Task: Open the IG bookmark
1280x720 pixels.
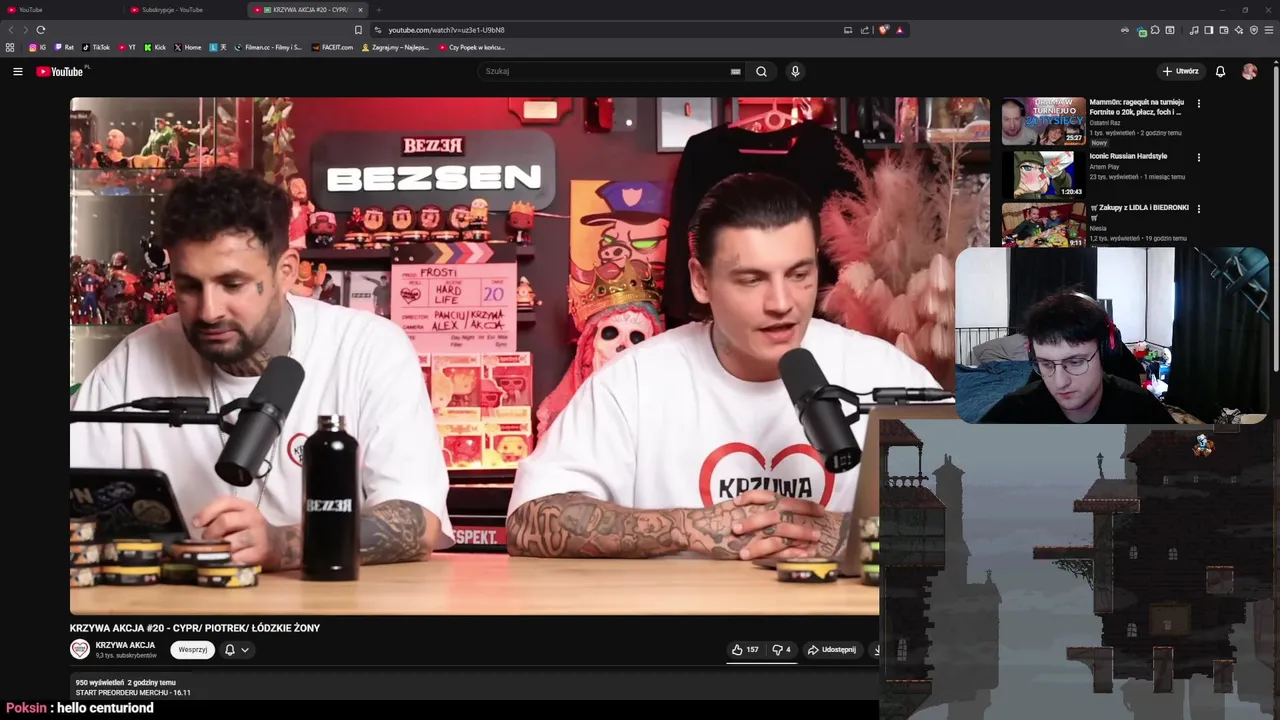Action: coord(38,47)
